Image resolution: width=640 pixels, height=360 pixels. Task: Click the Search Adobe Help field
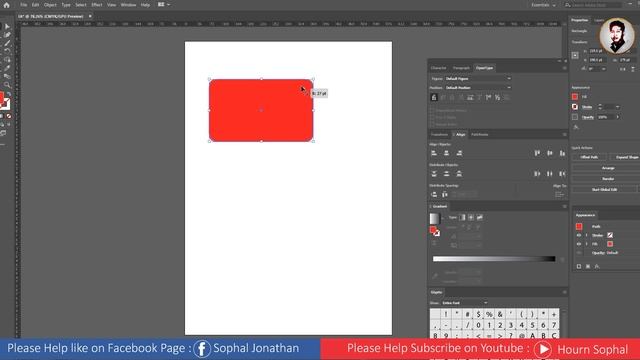pyautogui.click(x=593, y=5)
